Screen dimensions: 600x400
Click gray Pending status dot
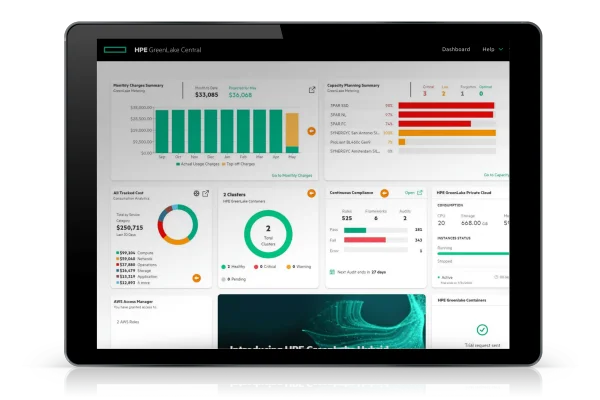coord(223,279)
